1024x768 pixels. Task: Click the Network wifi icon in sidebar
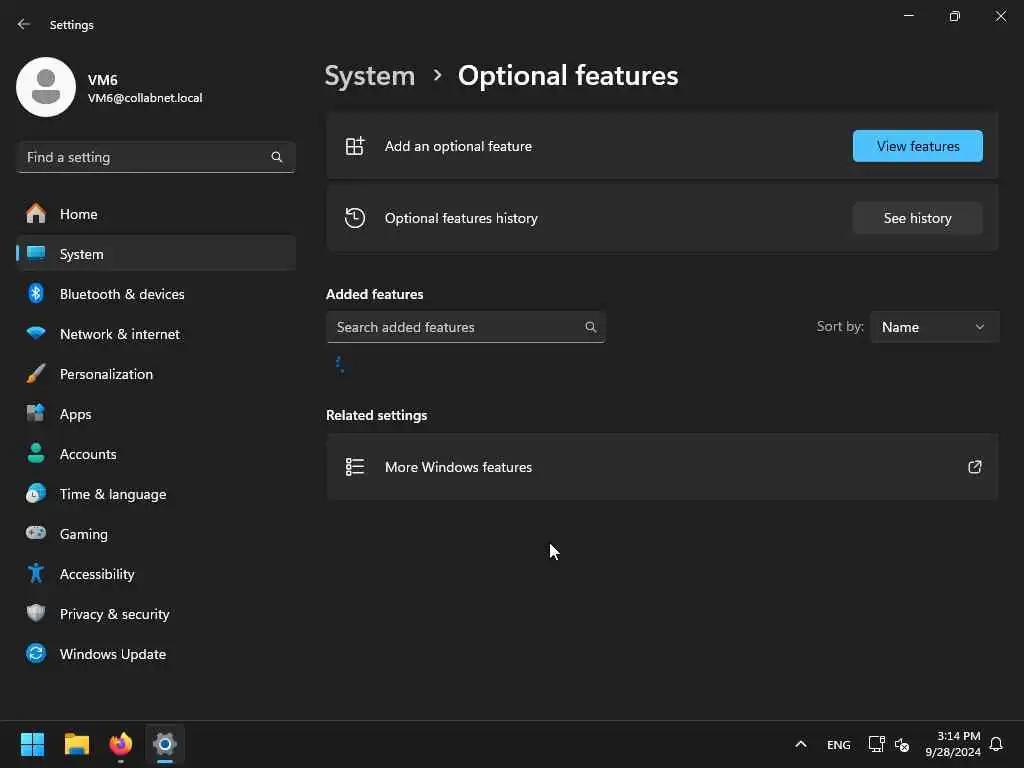(x=36, y=333)
